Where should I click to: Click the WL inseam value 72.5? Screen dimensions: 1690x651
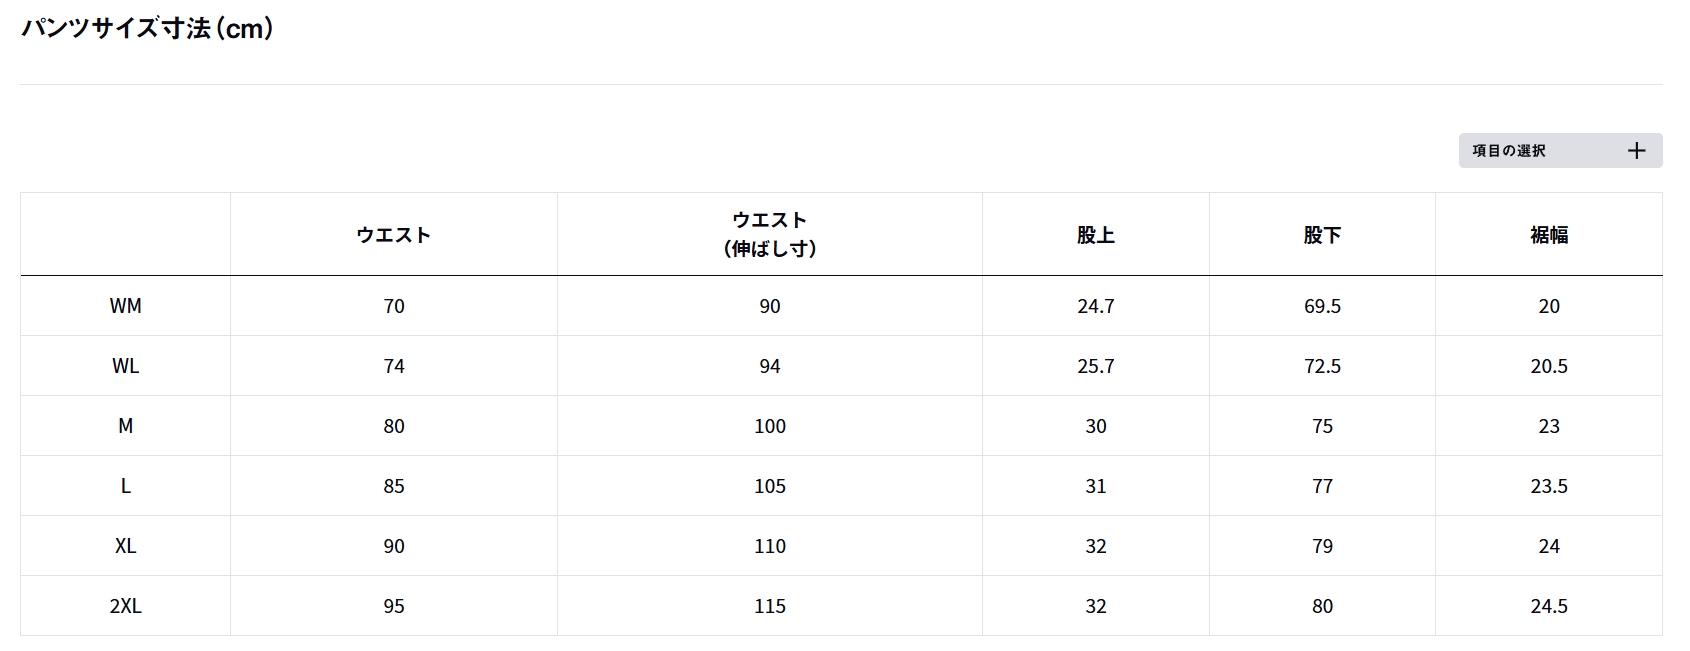click(x=1322, y=366)
